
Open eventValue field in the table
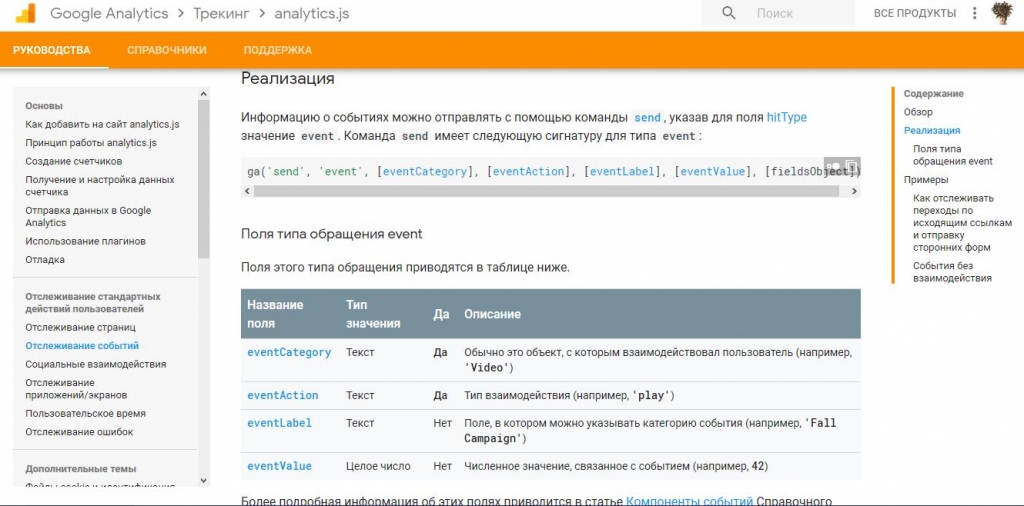280,466
